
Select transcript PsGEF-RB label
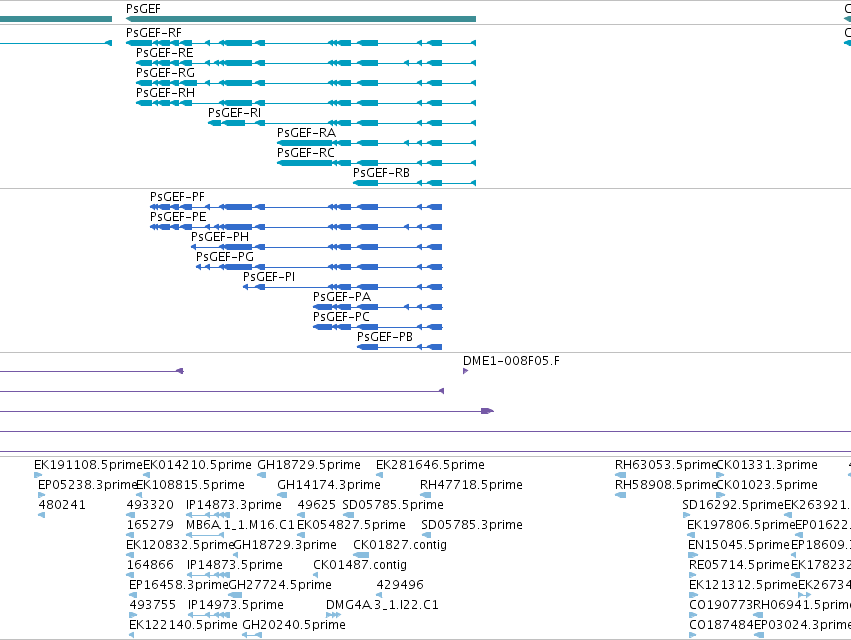pos(381,173)
